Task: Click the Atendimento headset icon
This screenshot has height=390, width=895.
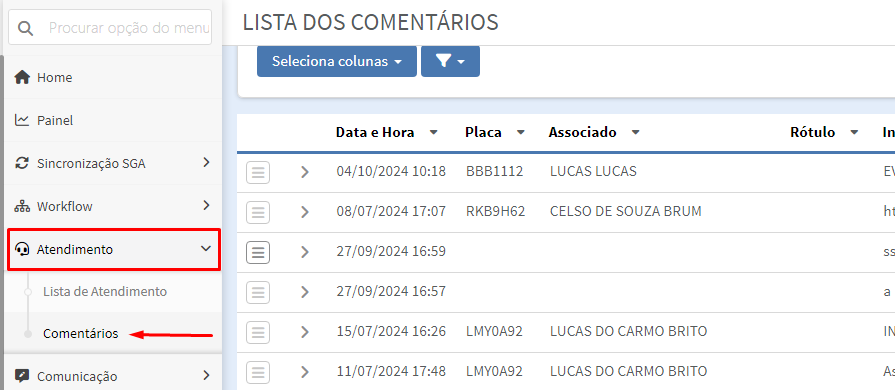Action: (22, 249)
